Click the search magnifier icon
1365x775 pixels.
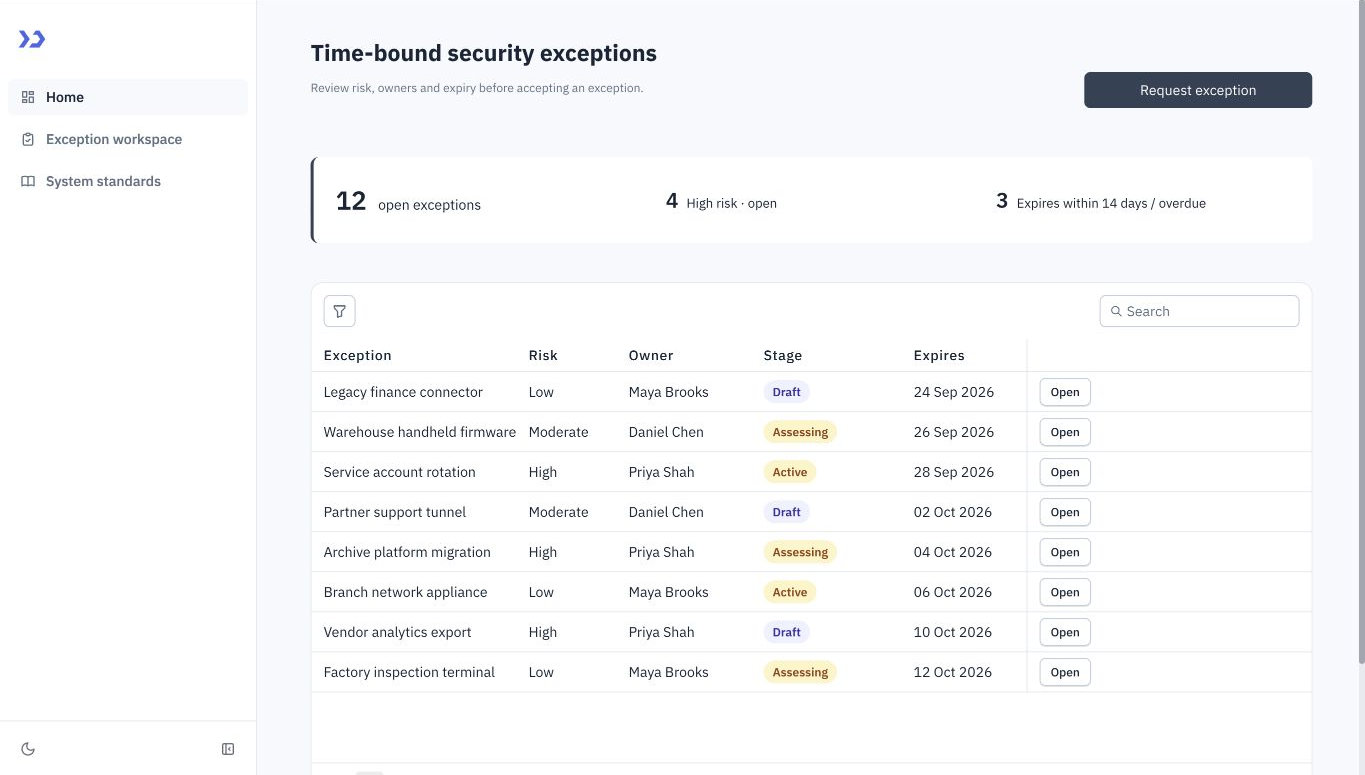(1116, 311)
